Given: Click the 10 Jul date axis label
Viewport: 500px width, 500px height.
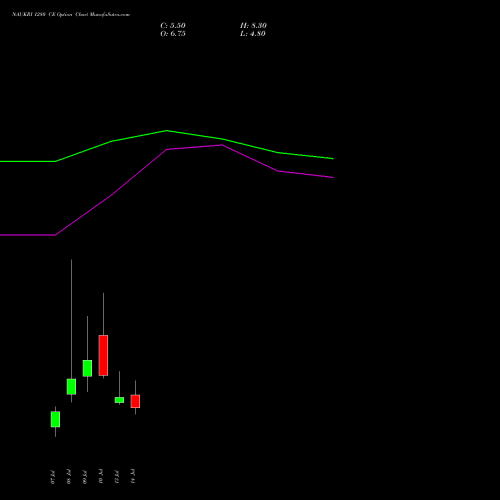Looking at the screenshot, I should tap(101, 477).
